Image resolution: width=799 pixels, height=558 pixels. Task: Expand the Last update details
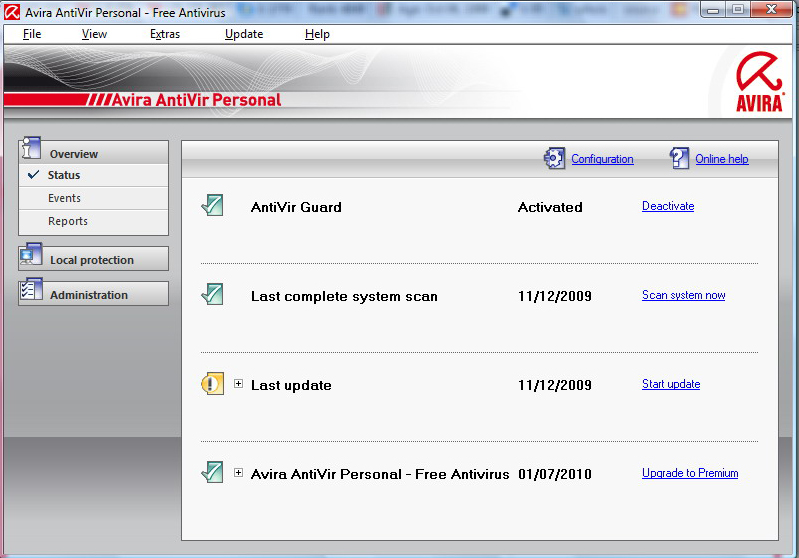pos(238,384)
